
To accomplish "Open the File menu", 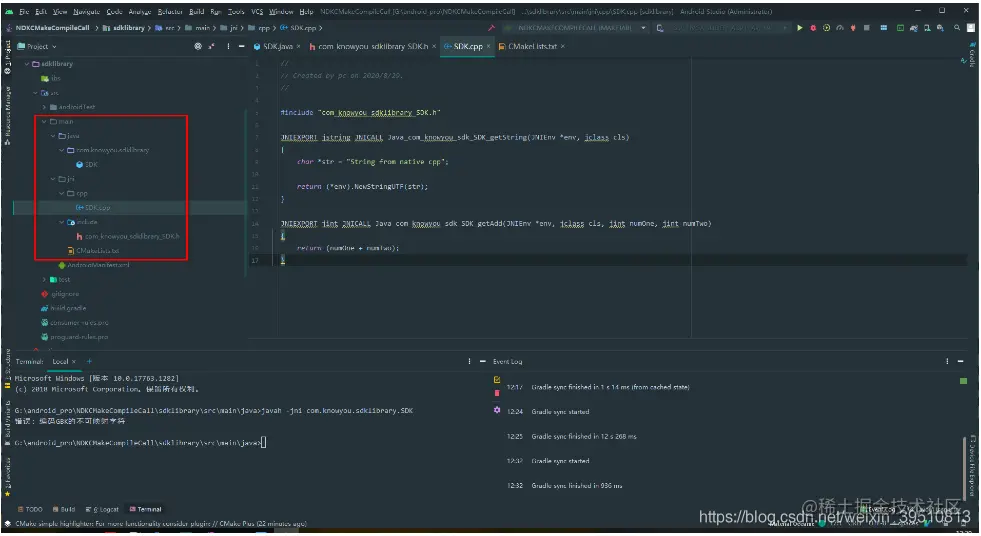I will (24, 11).
